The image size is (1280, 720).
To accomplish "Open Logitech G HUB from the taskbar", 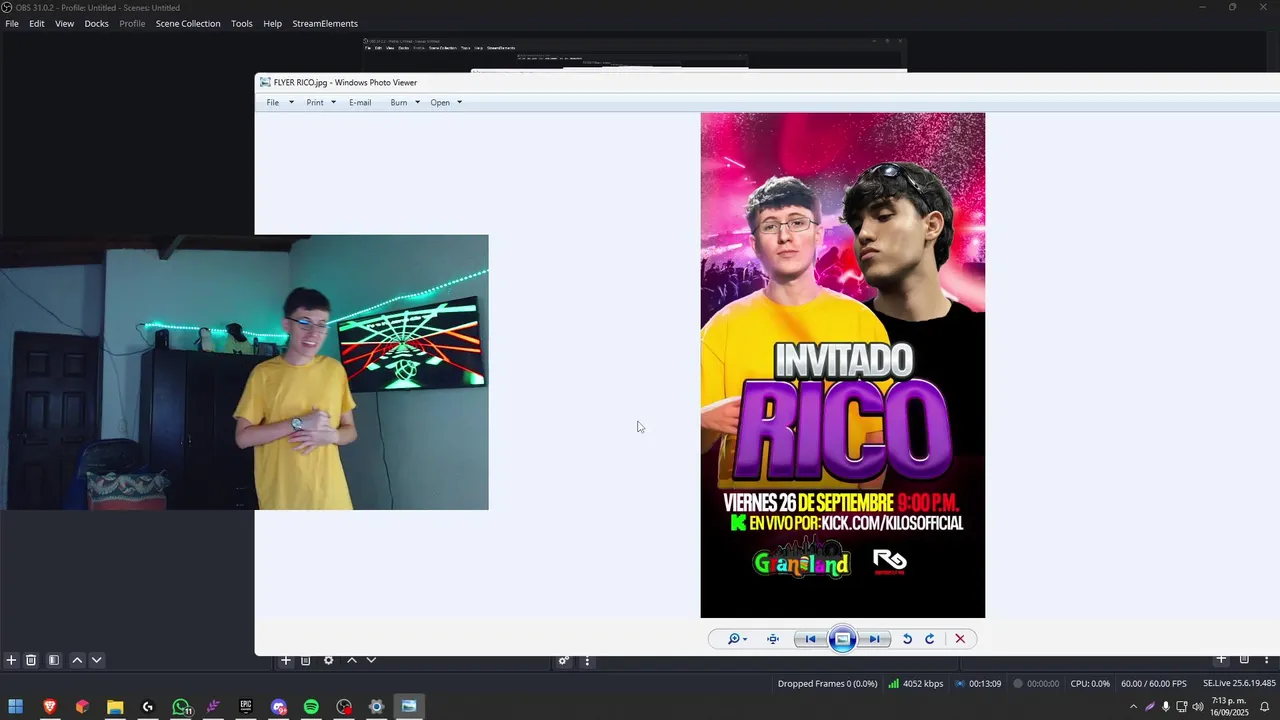I will click(x=148, y=707).
